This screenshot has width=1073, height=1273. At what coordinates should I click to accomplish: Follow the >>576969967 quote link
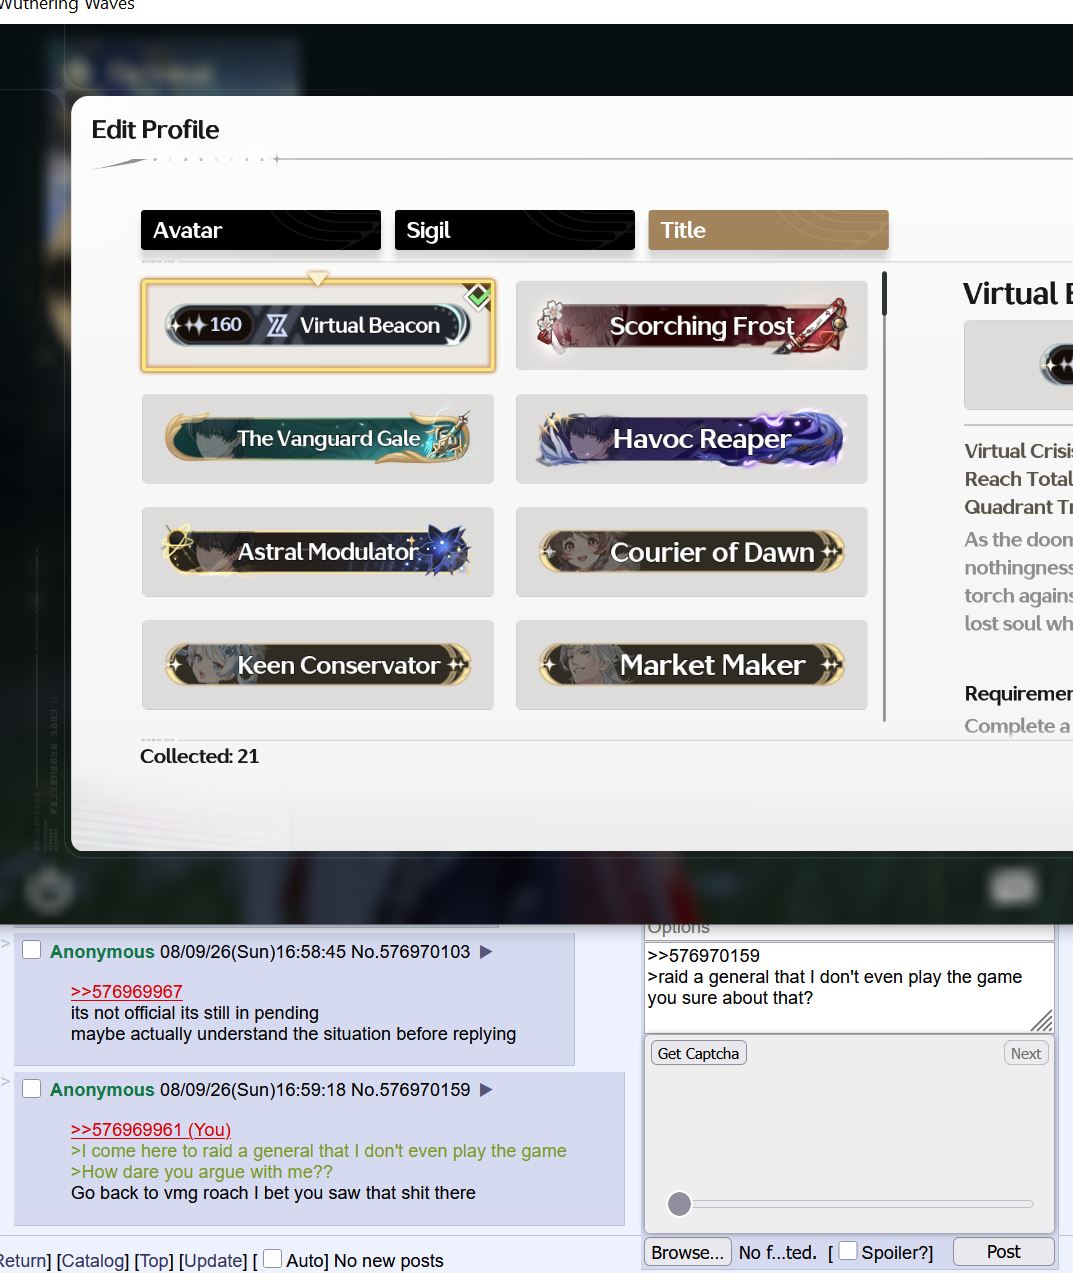127,992
